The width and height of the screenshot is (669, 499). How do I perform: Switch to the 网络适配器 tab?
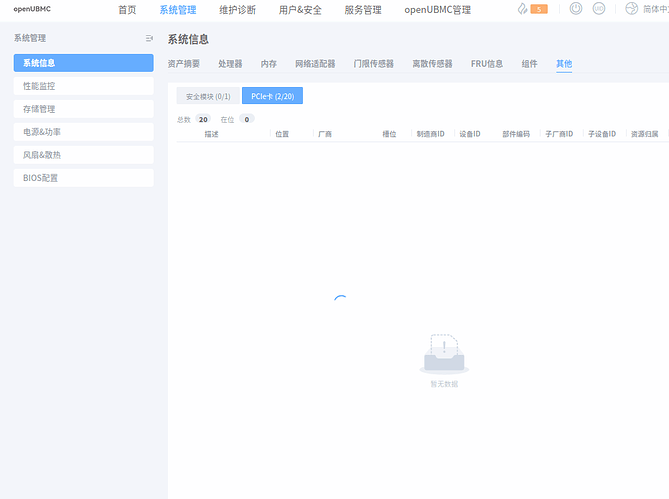315,63
